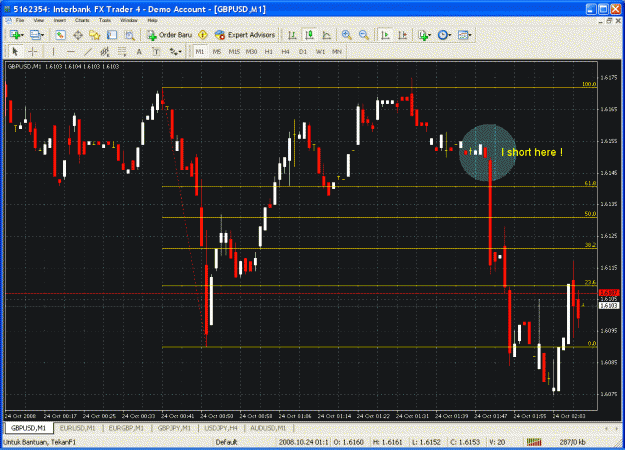Open the Strategy Tester magnifier icon
Screen dimensions: 625x450
pos(130,35)
